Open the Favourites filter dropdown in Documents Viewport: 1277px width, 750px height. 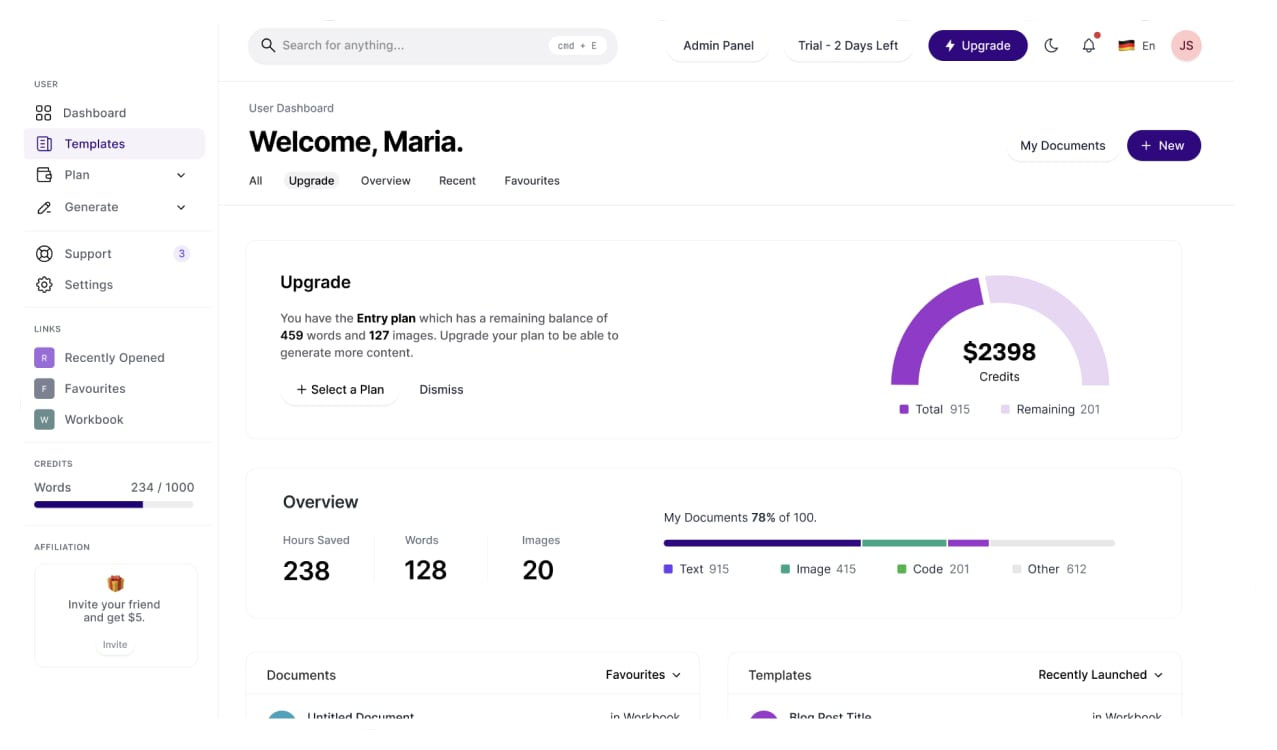click(643, 674)
